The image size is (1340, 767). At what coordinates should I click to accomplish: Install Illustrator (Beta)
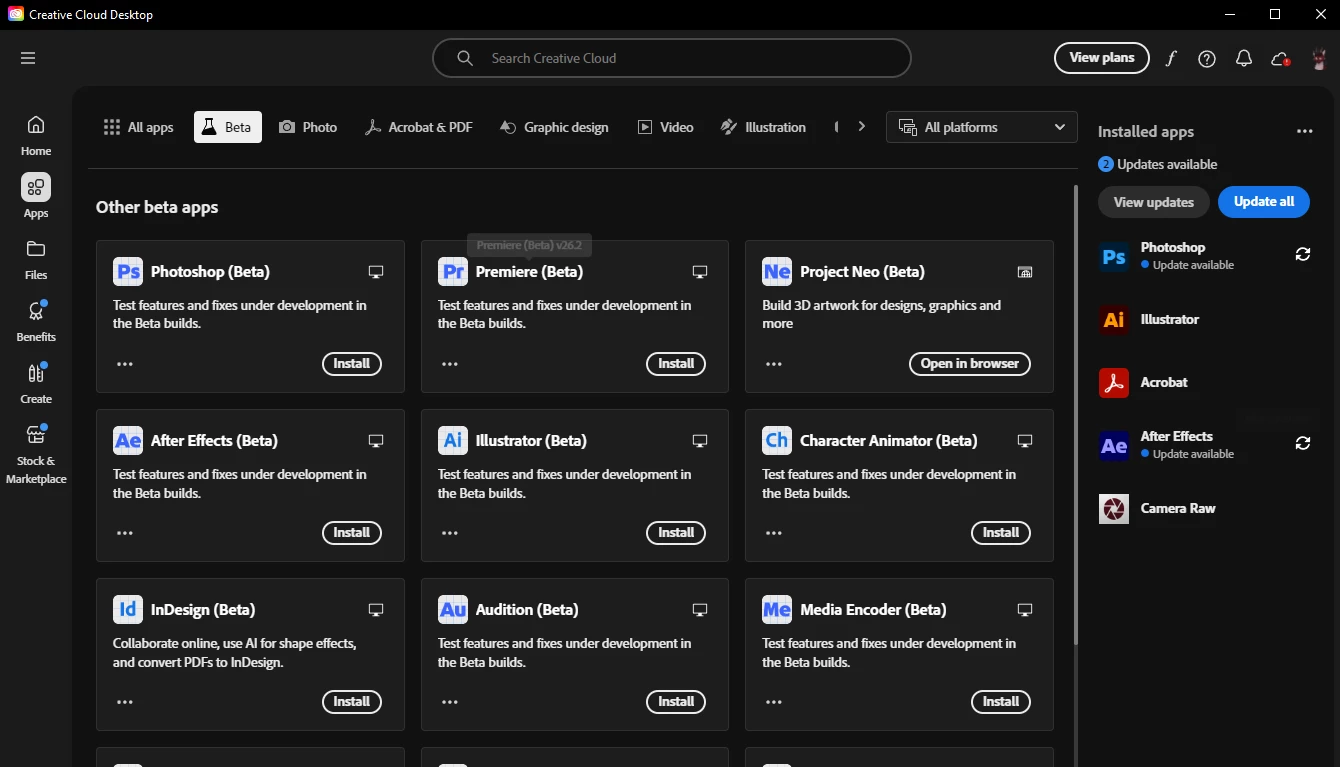(676, 533)
